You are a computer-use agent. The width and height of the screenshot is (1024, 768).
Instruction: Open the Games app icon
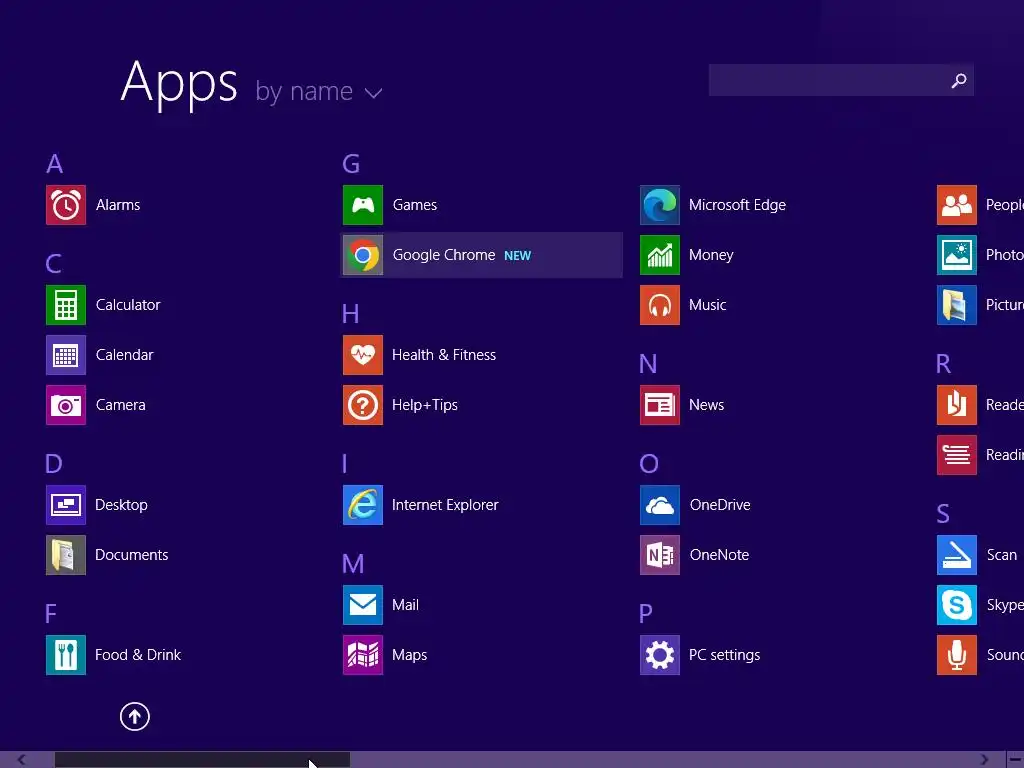pos(362,205)
